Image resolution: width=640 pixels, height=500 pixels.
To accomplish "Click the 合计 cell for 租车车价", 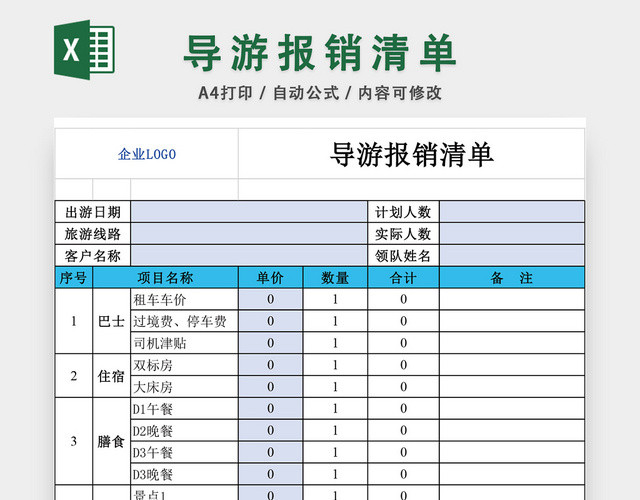I will [x=403, y=300].
